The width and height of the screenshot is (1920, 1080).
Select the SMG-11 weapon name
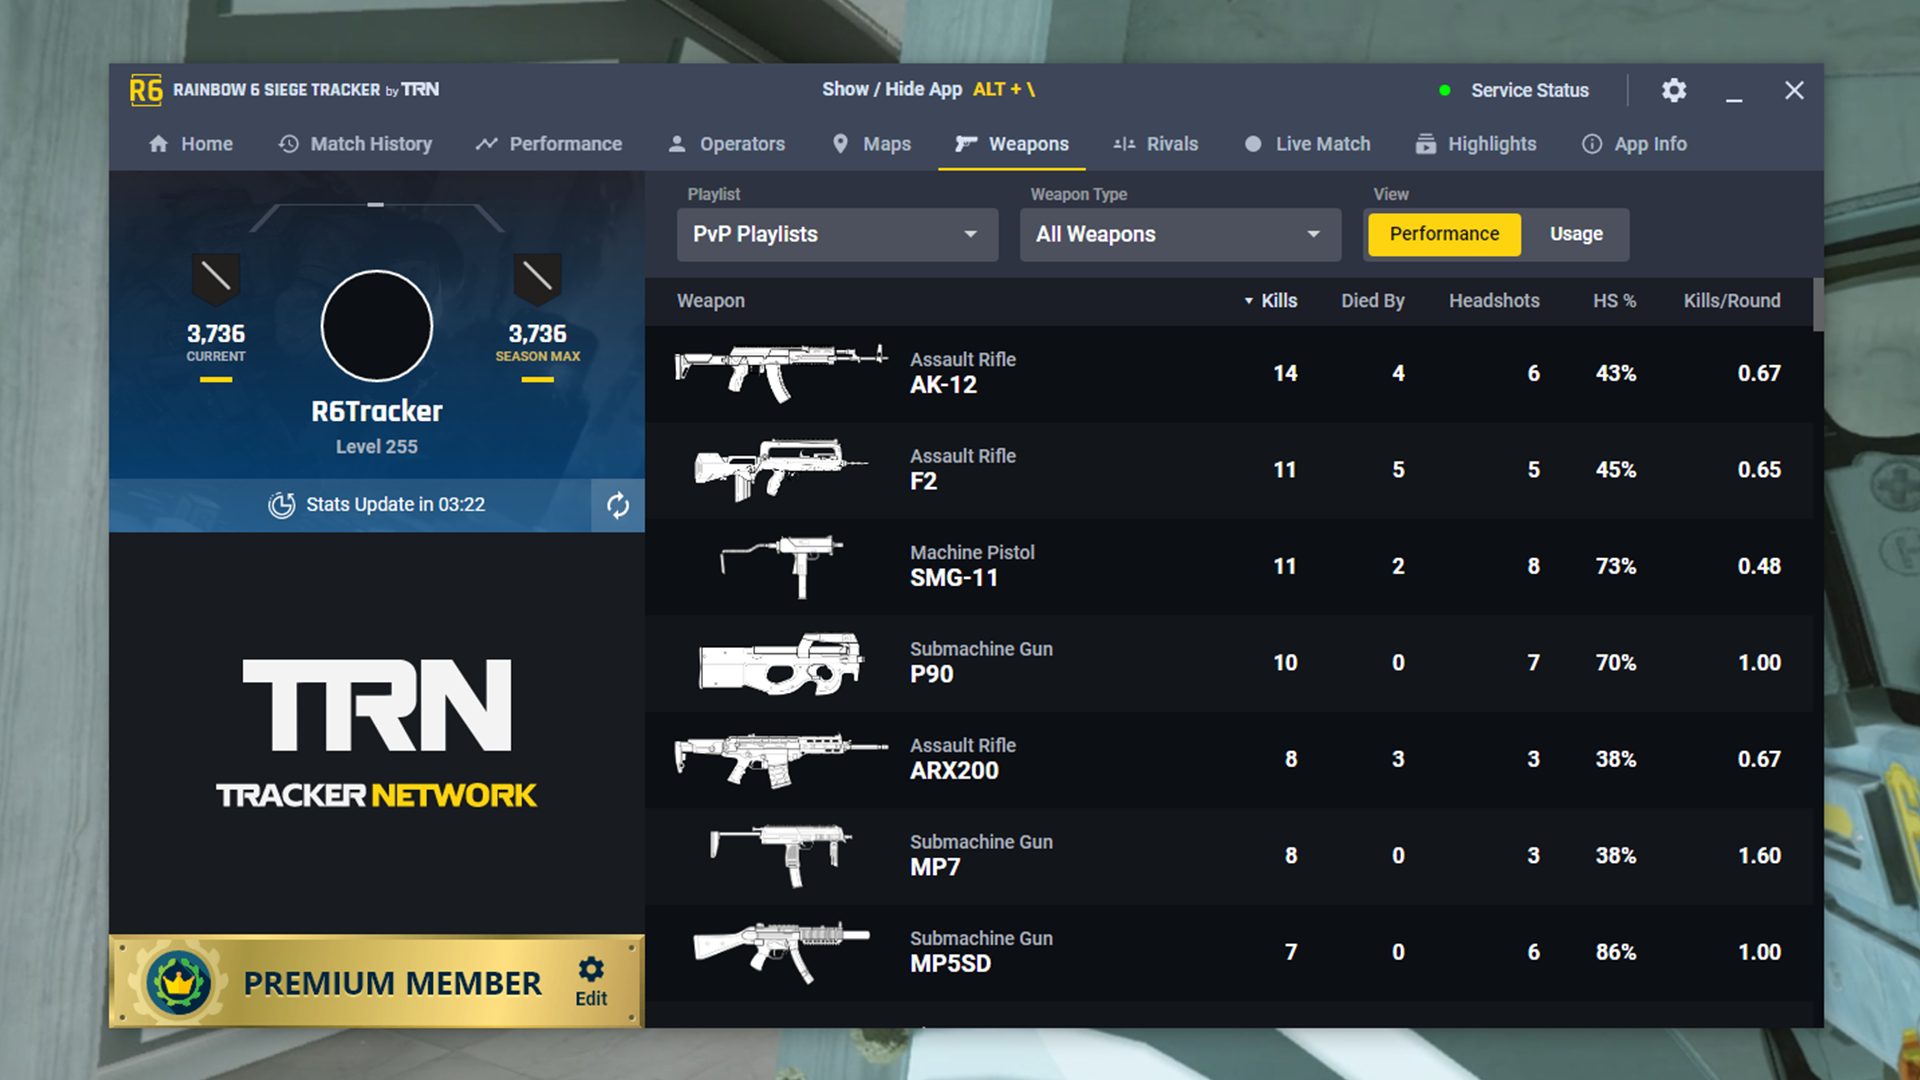tap(954, 578)
